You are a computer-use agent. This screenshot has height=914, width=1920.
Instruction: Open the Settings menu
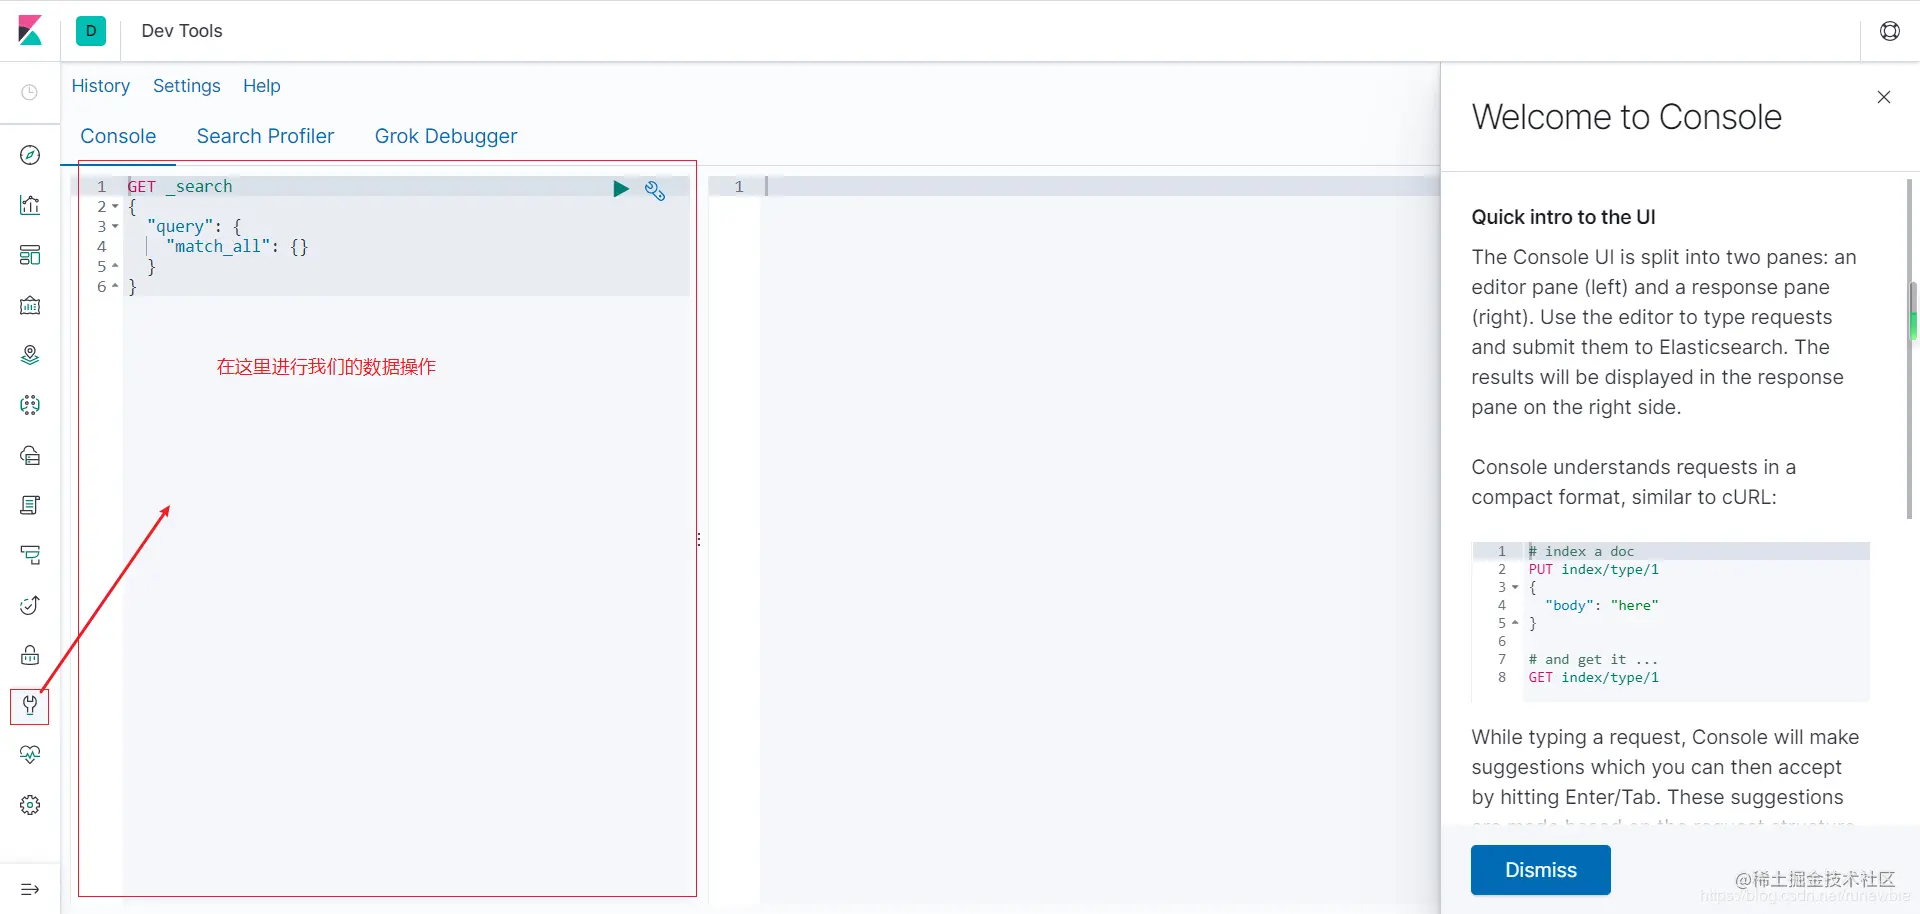click(187, 86)
